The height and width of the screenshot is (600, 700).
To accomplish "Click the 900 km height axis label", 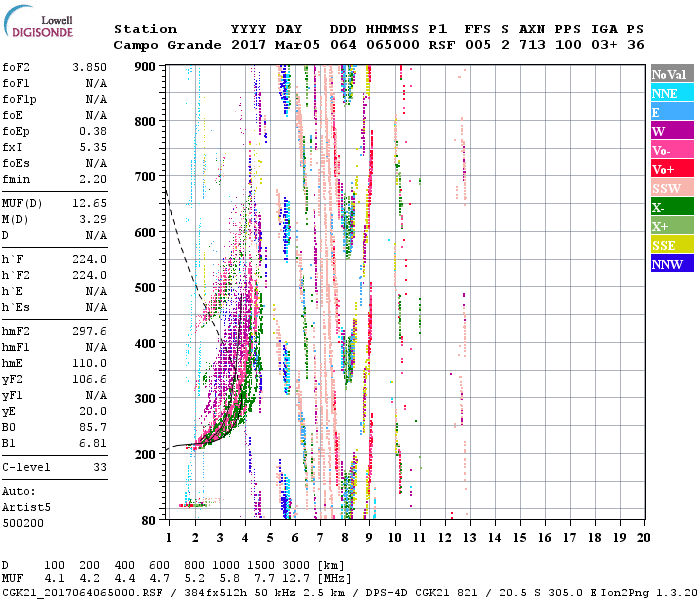I will click(146, 67).
